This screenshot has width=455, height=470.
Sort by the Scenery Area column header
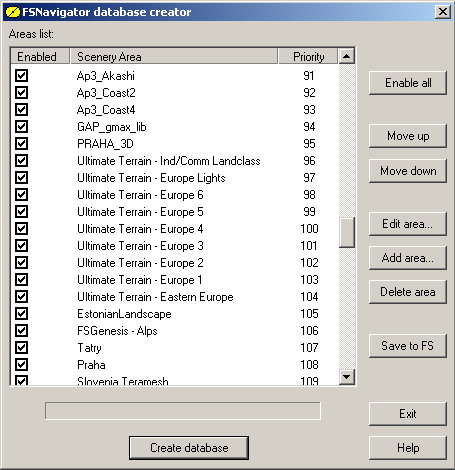[174, 56]
